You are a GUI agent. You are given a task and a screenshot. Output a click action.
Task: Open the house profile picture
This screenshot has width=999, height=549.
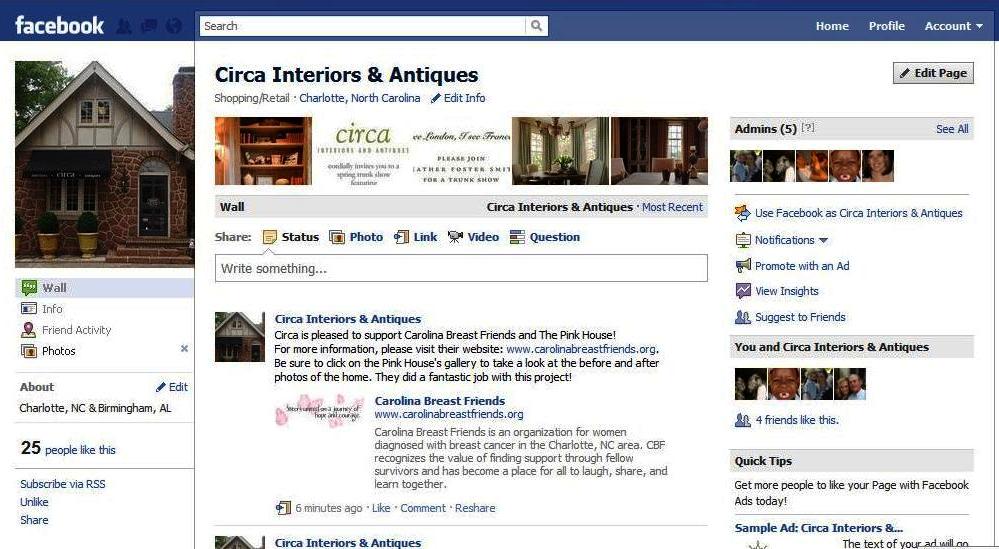104,163
